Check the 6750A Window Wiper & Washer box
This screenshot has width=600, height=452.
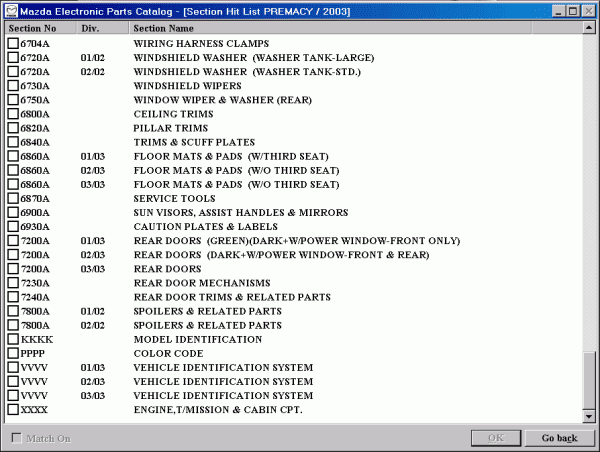pyautogui.click(x=13, y=100)
